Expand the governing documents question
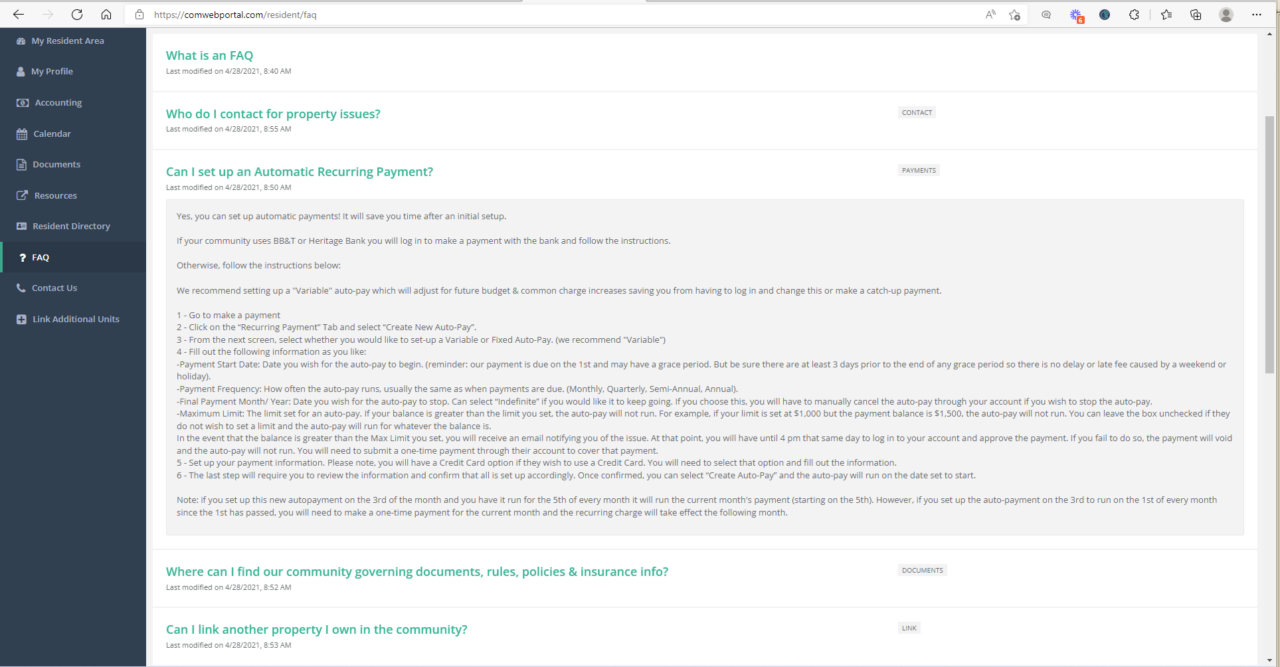1280x667 pixels. coord(416,572)
